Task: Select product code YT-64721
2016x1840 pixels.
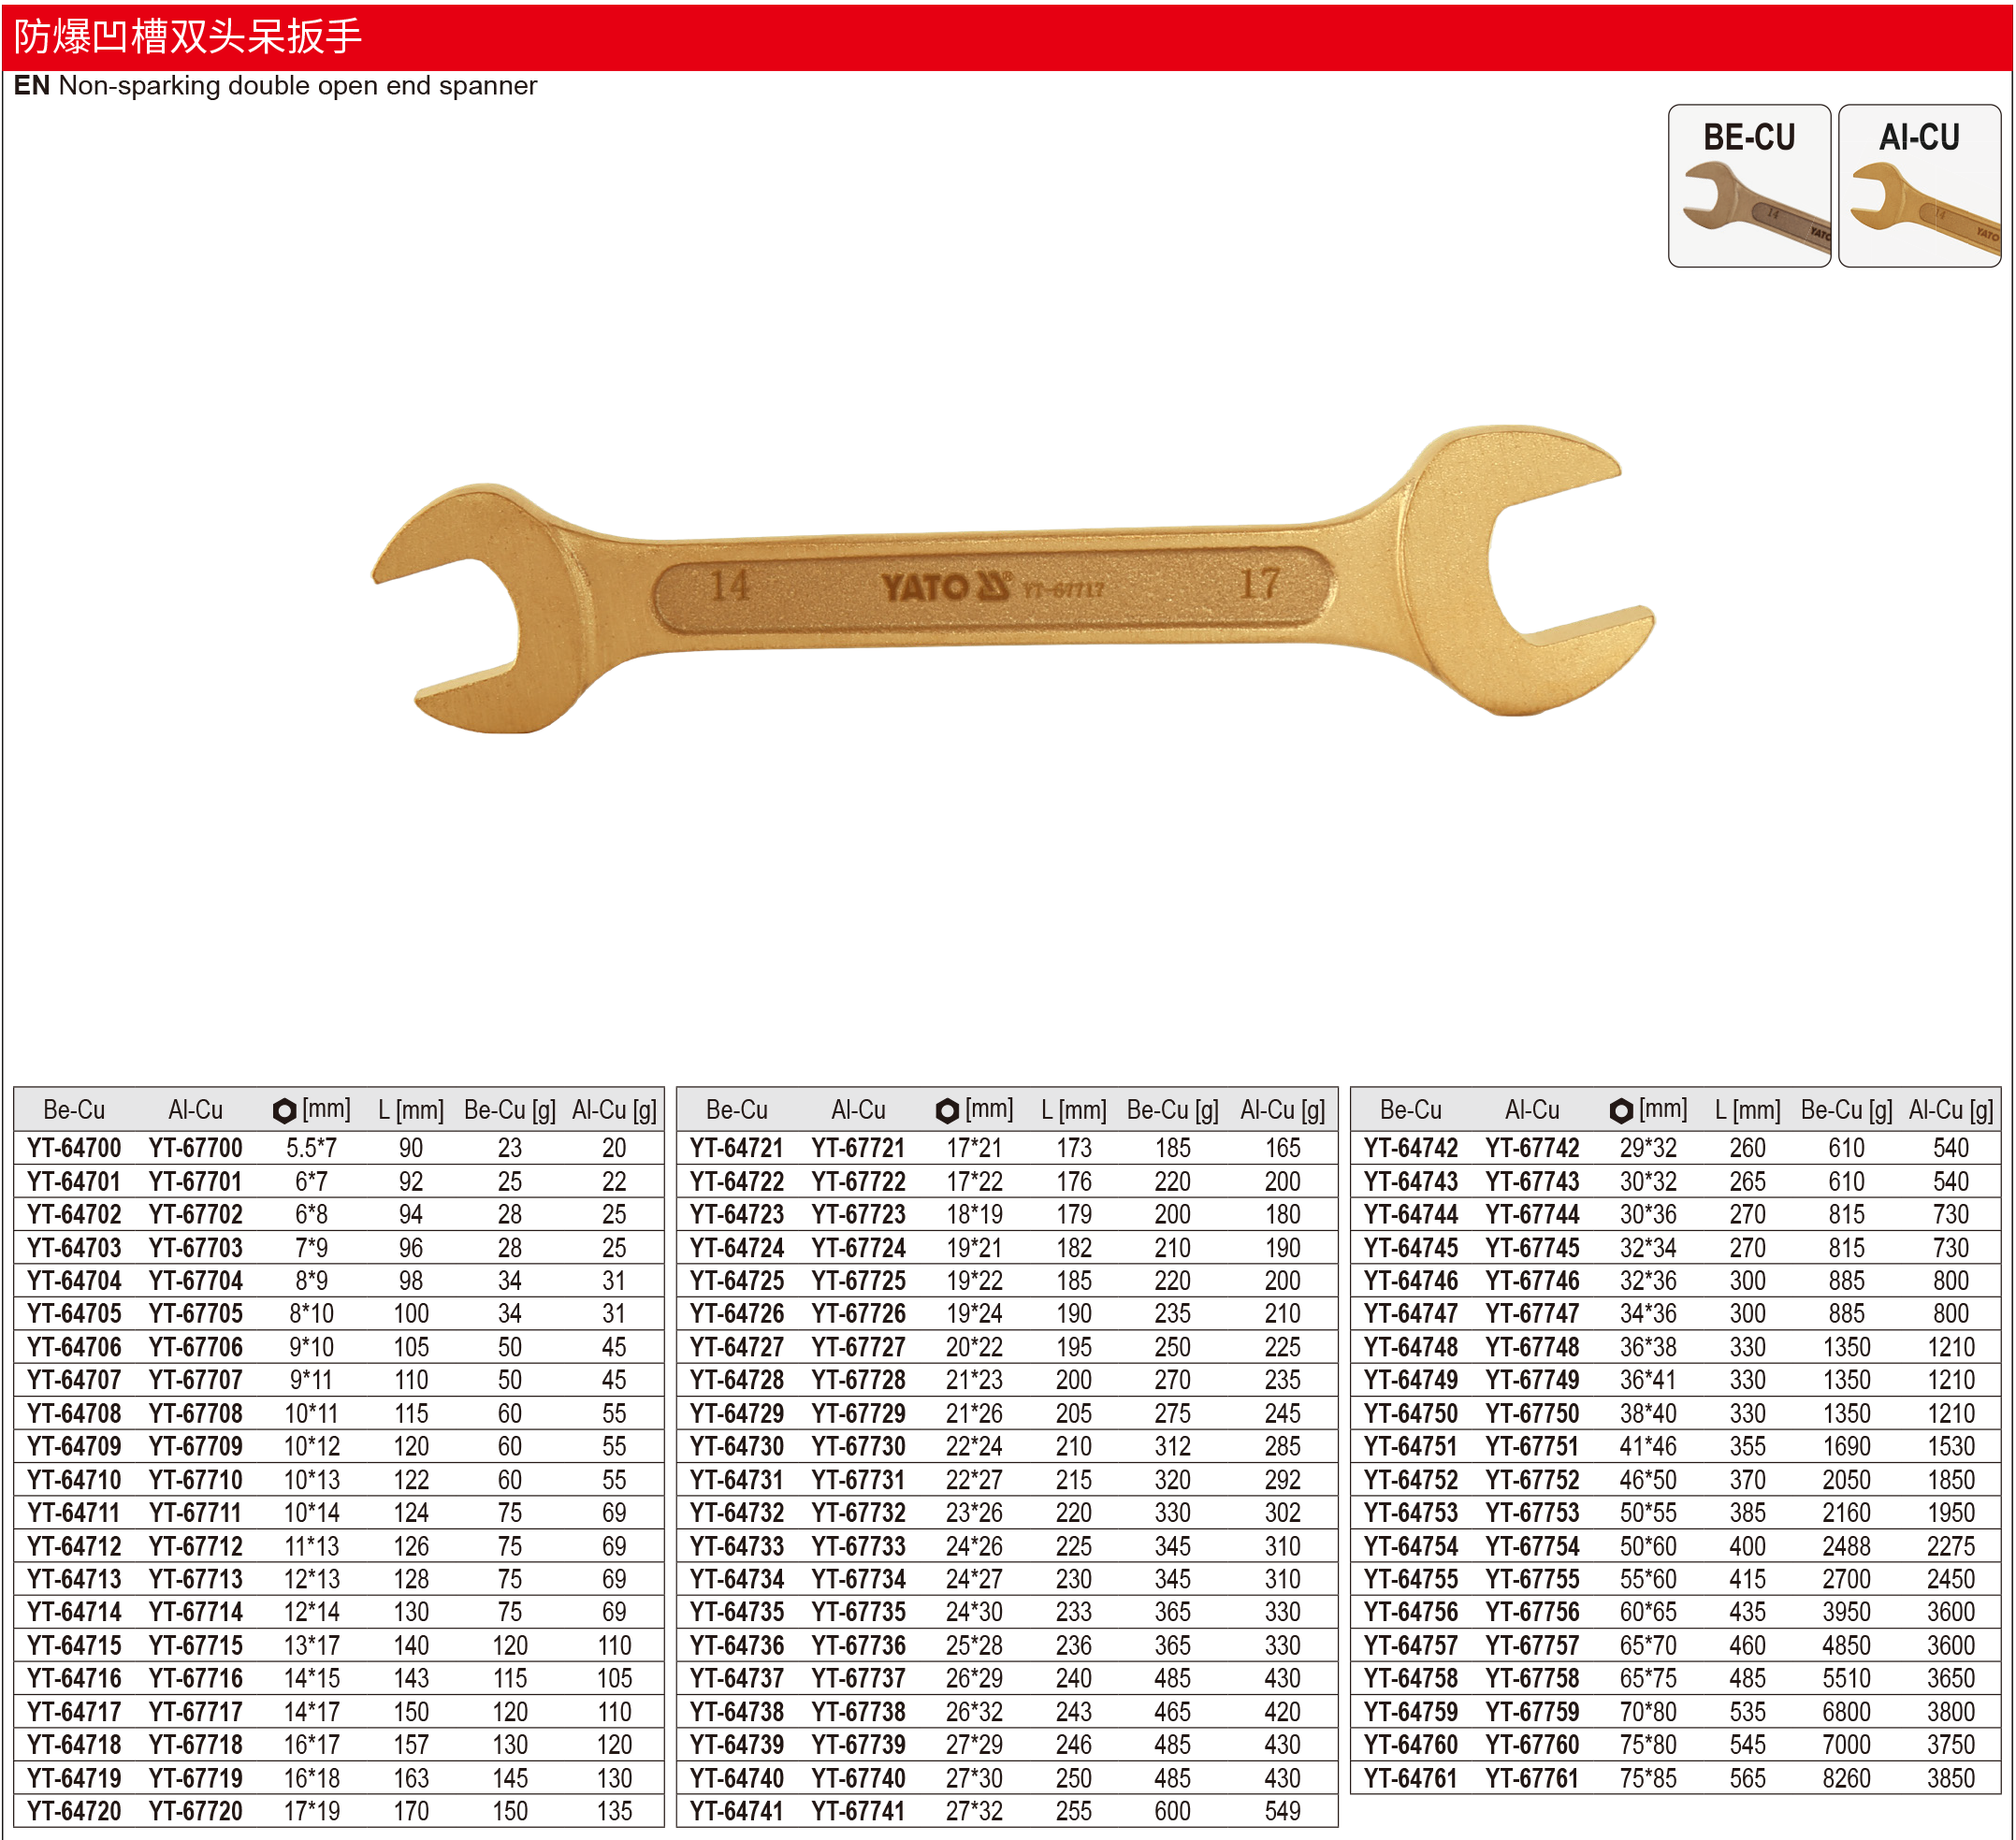Action: (x=737, y=1148)
